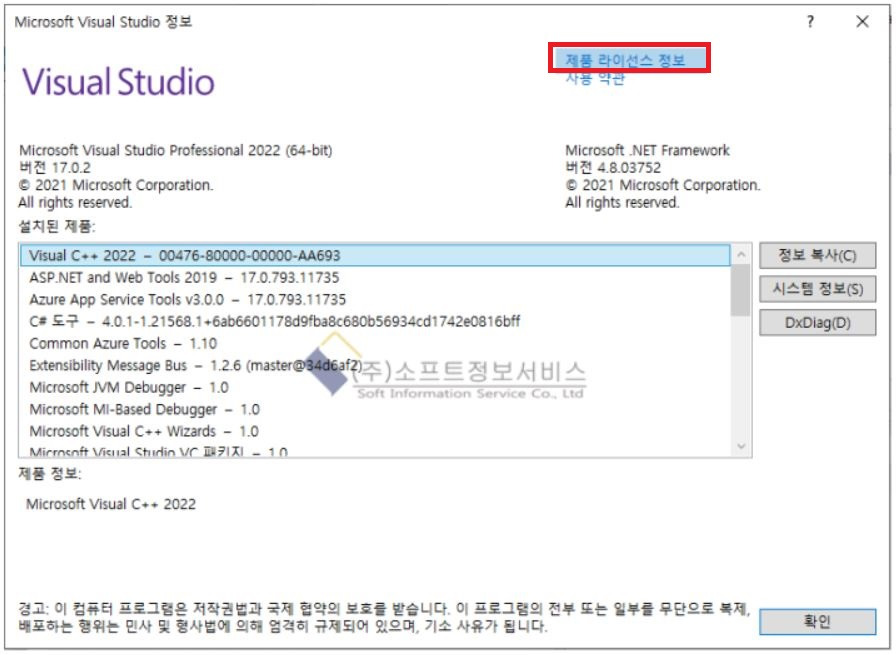Select ASP.NET and Web Tools 2019 row
Screen dimensions: 896x655
coord(375,278)
